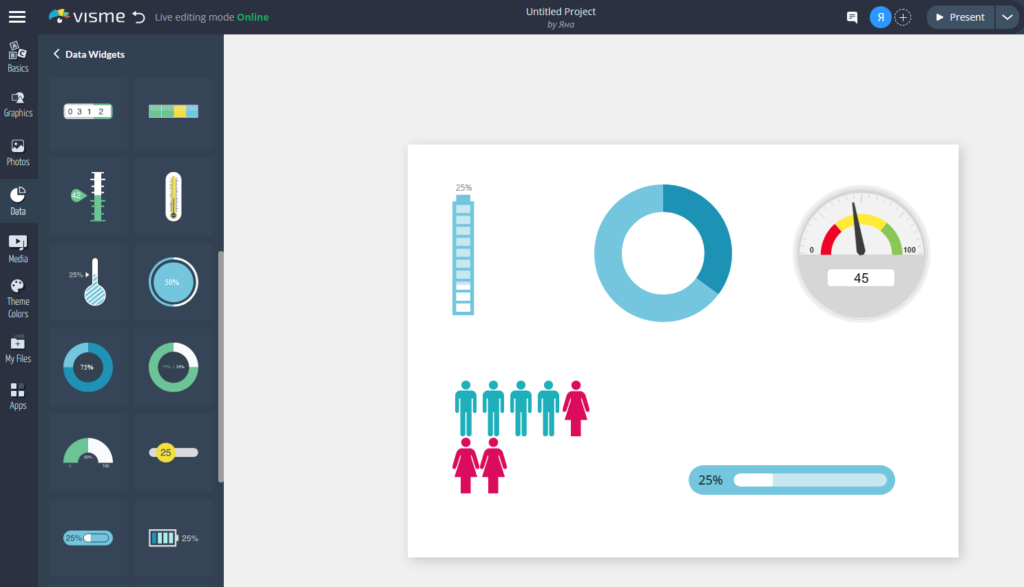Insert the white capsule thermometer widget
Screen dimensions: 1024x587
(173, 197)
